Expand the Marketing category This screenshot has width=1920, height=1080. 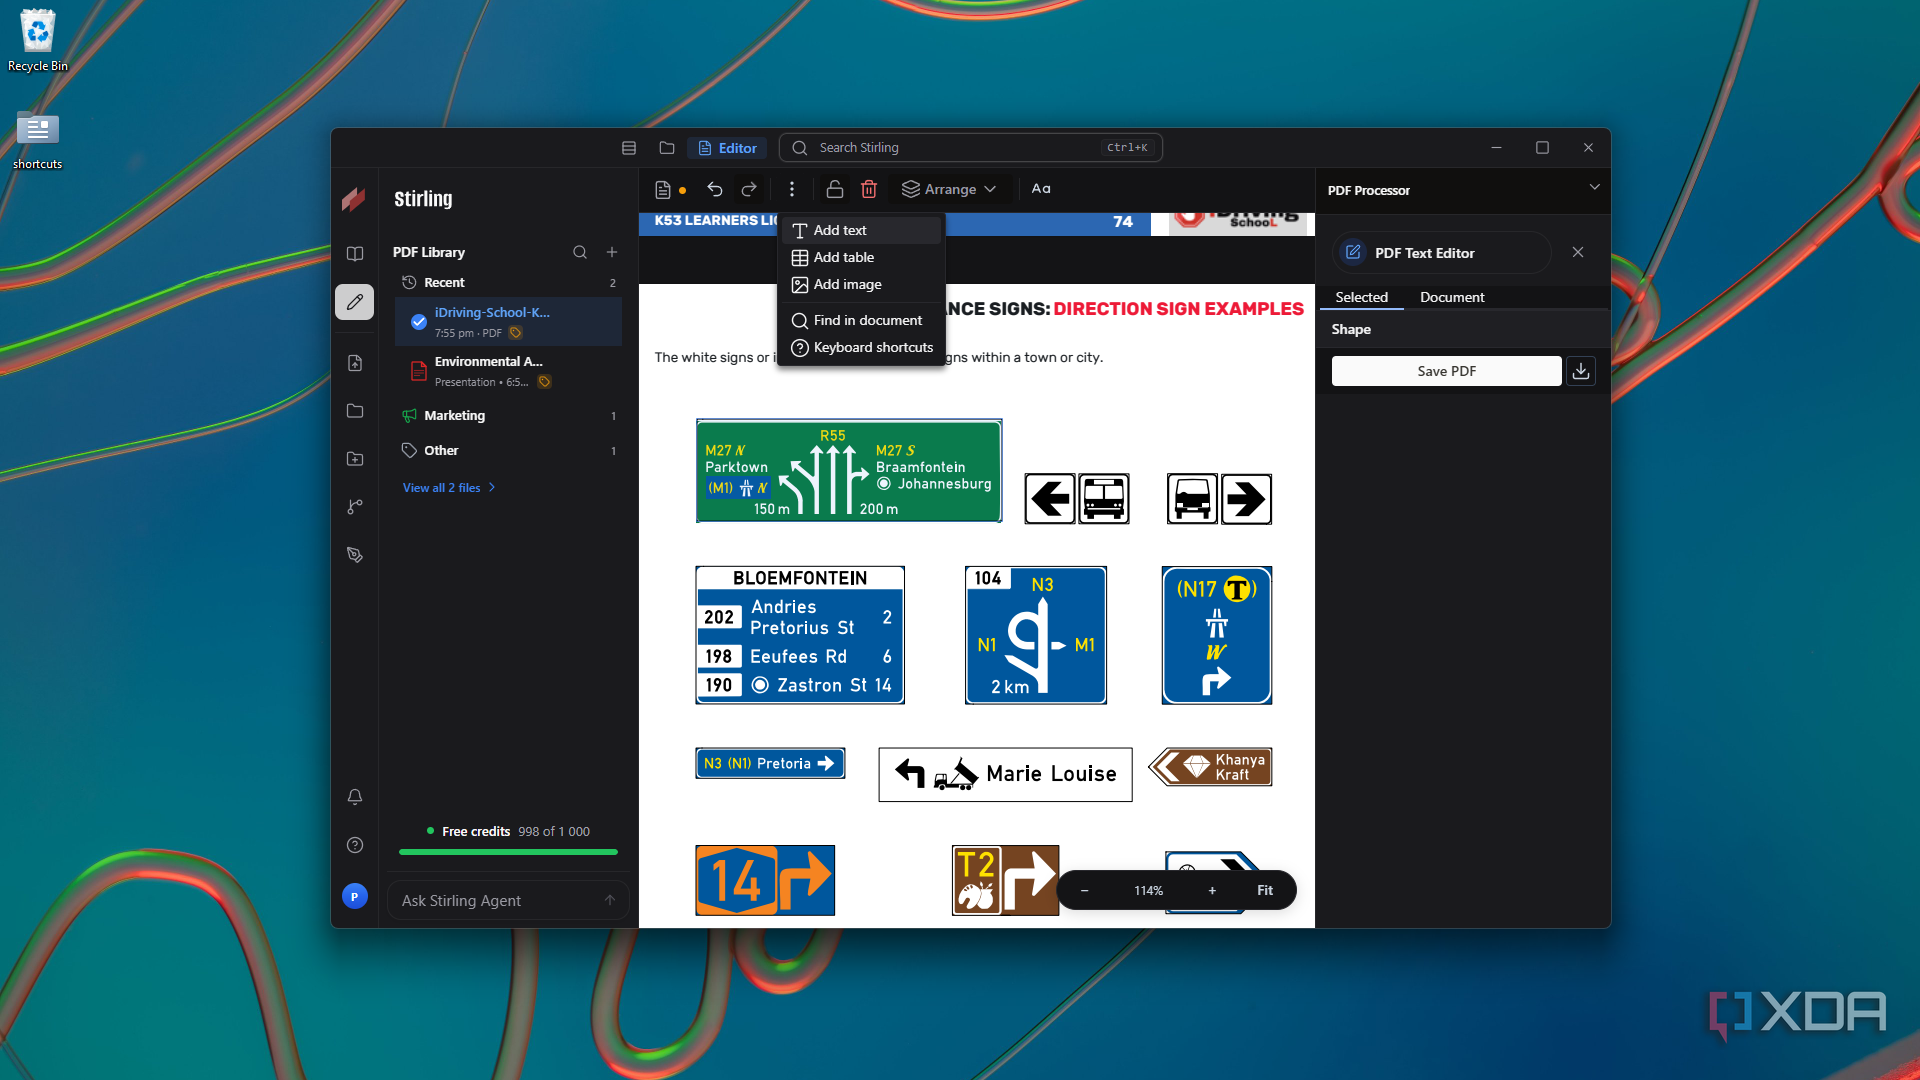click(508, 416)
